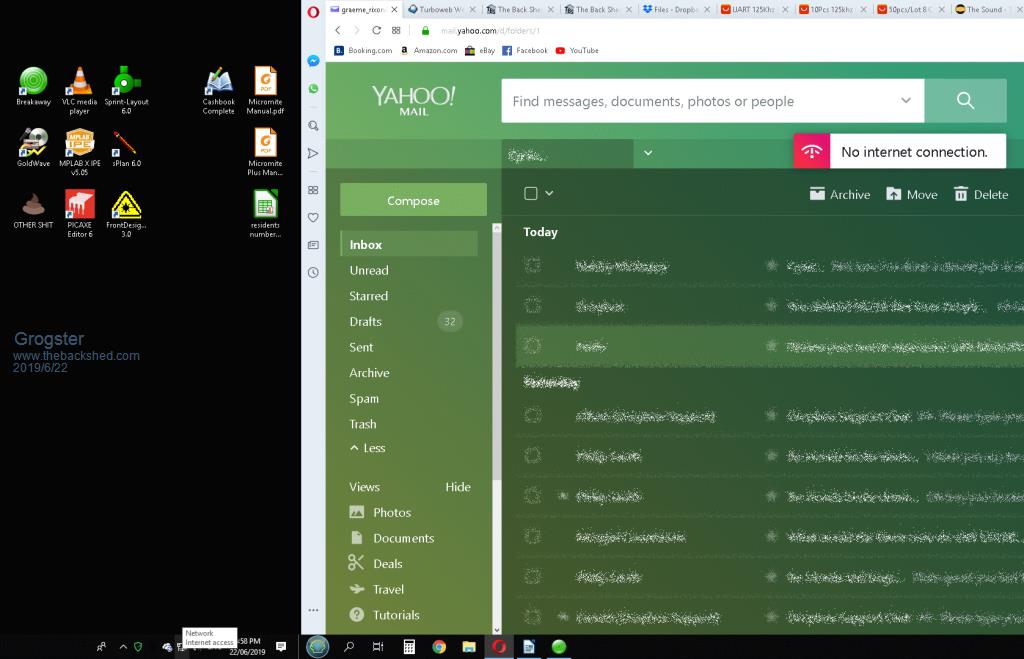This screenshot has width=1024, height=659.
Task: Open the History clock icon in Opera sidebar
Action: 313,272
